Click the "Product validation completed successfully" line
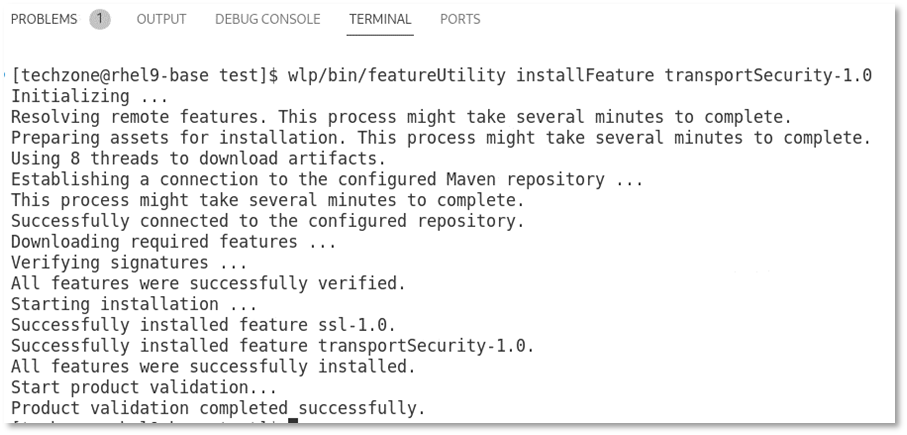The image size is (907, 435). tap(218, 408)
